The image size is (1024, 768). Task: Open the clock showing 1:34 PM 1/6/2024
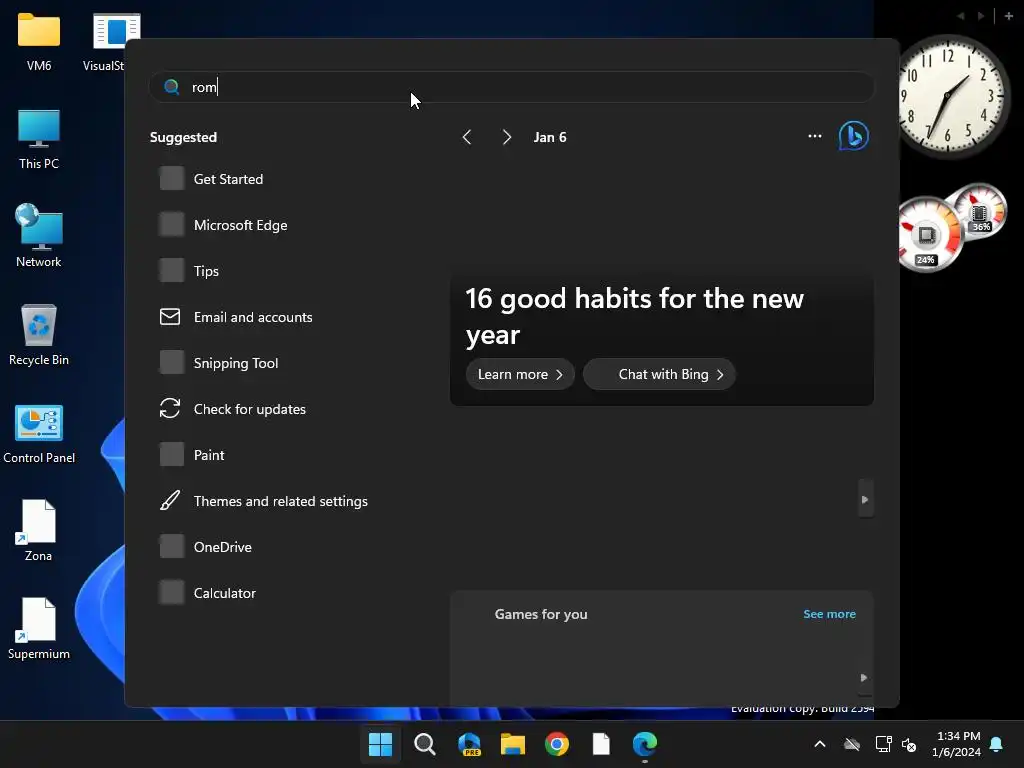[x=957, y=744]
